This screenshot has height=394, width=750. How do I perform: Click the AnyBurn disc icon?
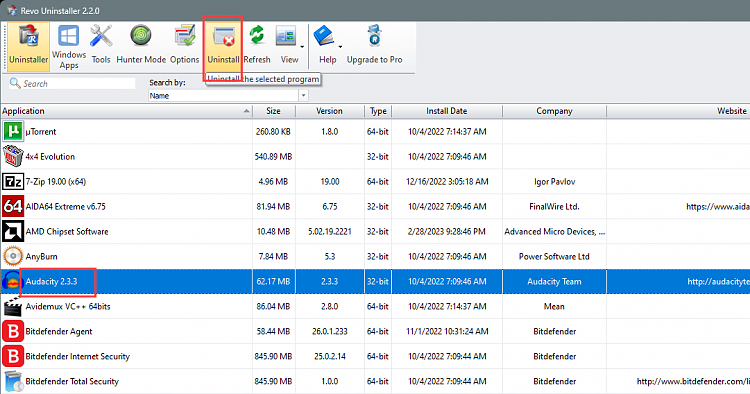[x=13, y=256]
